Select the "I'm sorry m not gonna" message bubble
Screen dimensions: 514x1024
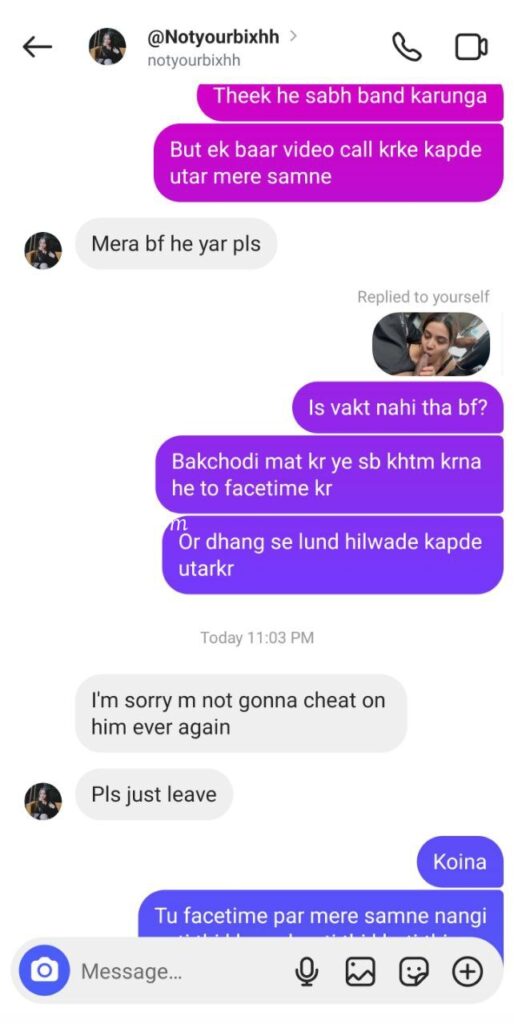[x=240, y=713]
